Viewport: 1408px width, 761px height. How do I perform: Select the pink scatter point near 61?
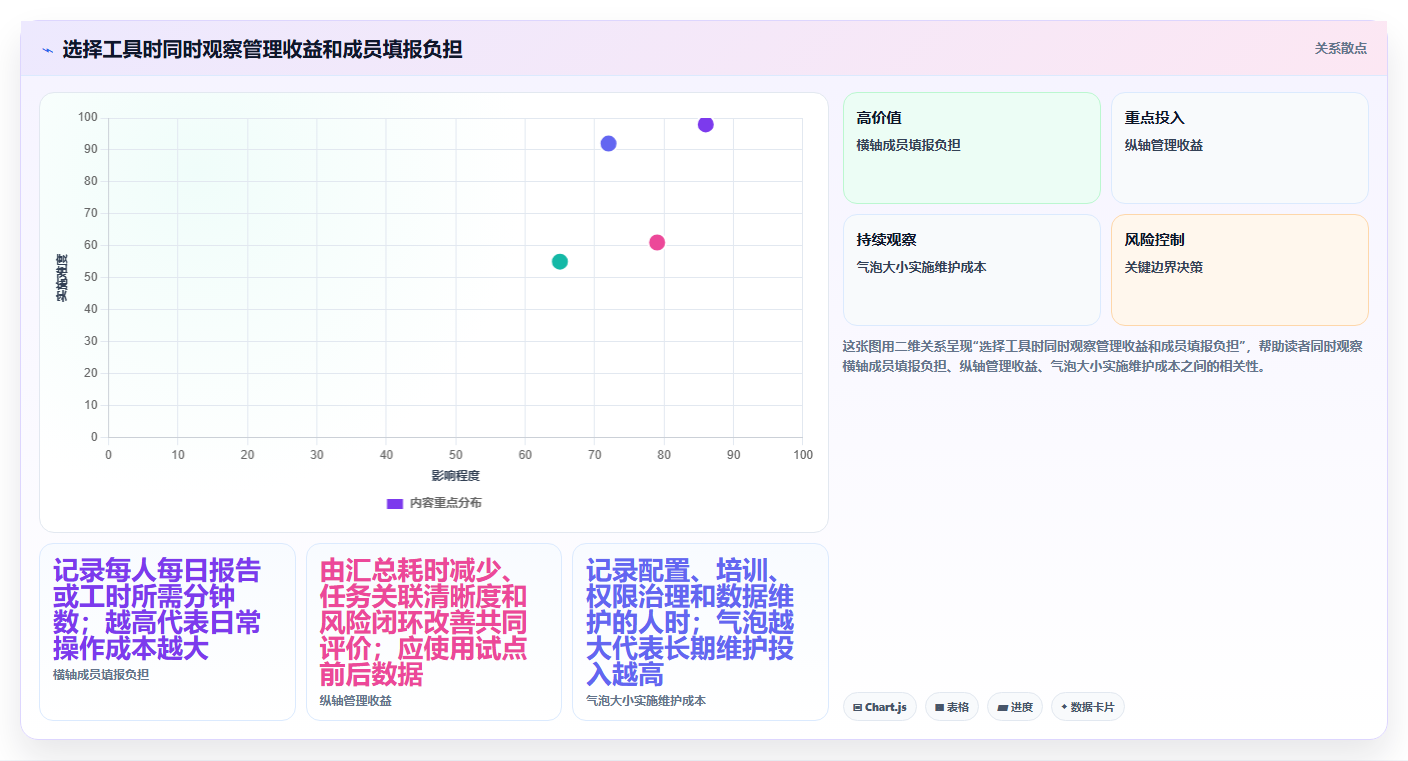click(x=657, y=242)
